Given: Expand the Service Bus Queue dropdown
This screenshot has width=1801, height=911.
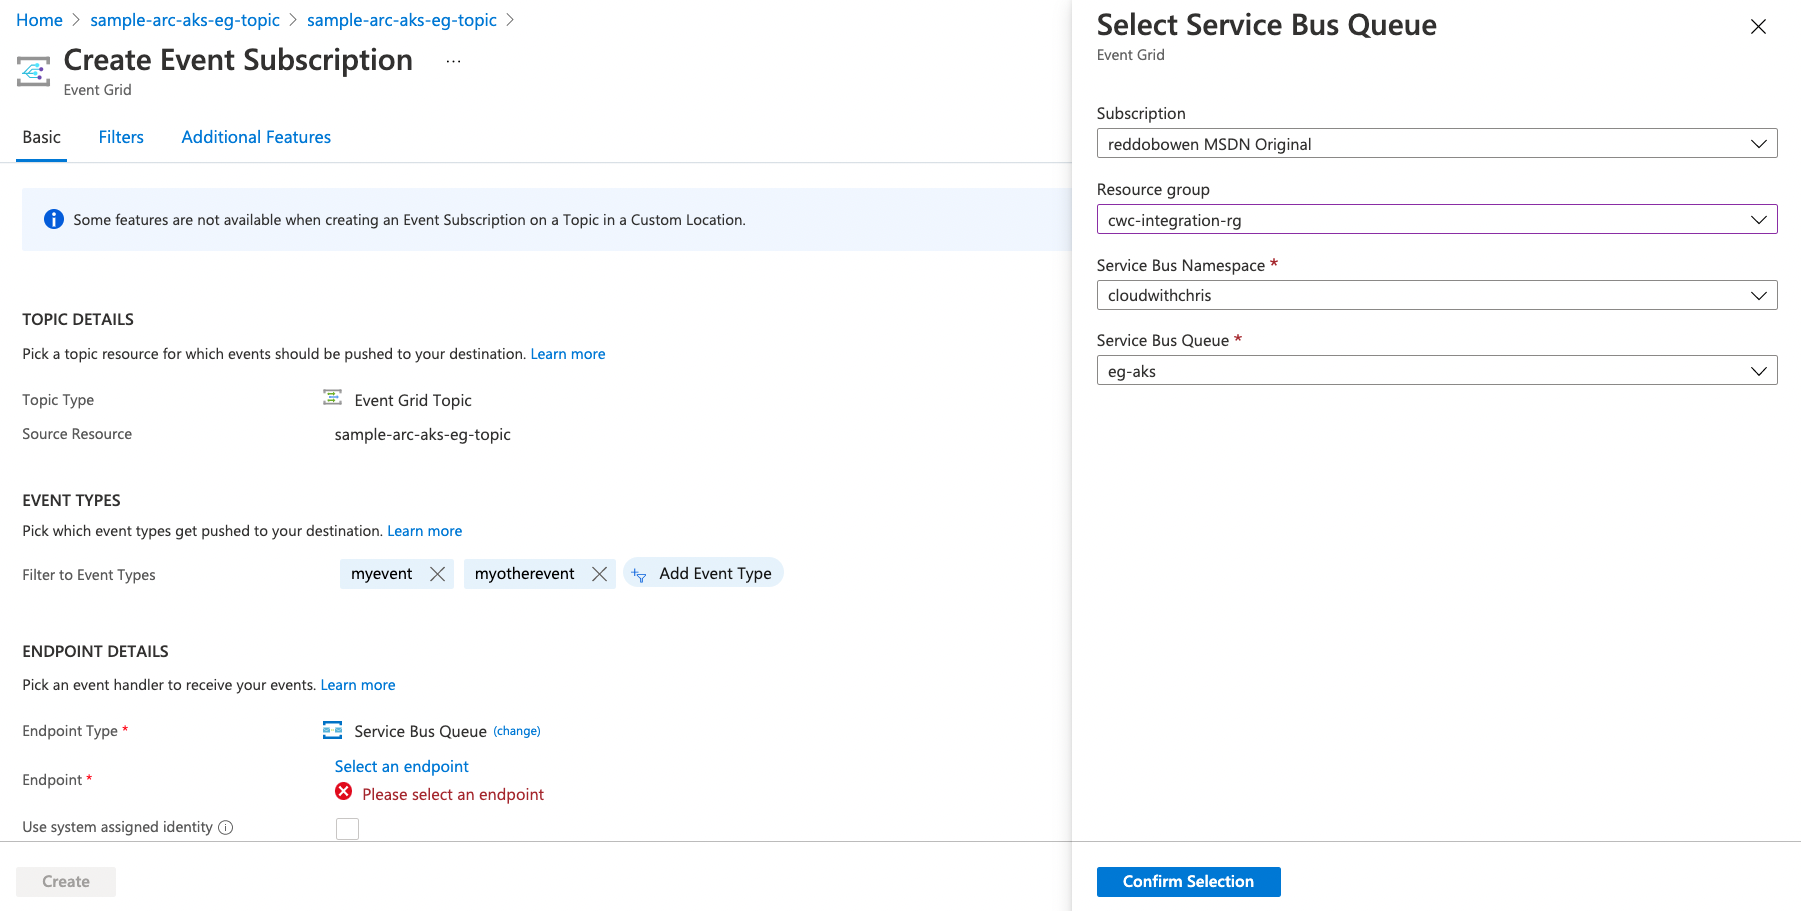Looking at the screenshot, I should (x=1437, y=370).
